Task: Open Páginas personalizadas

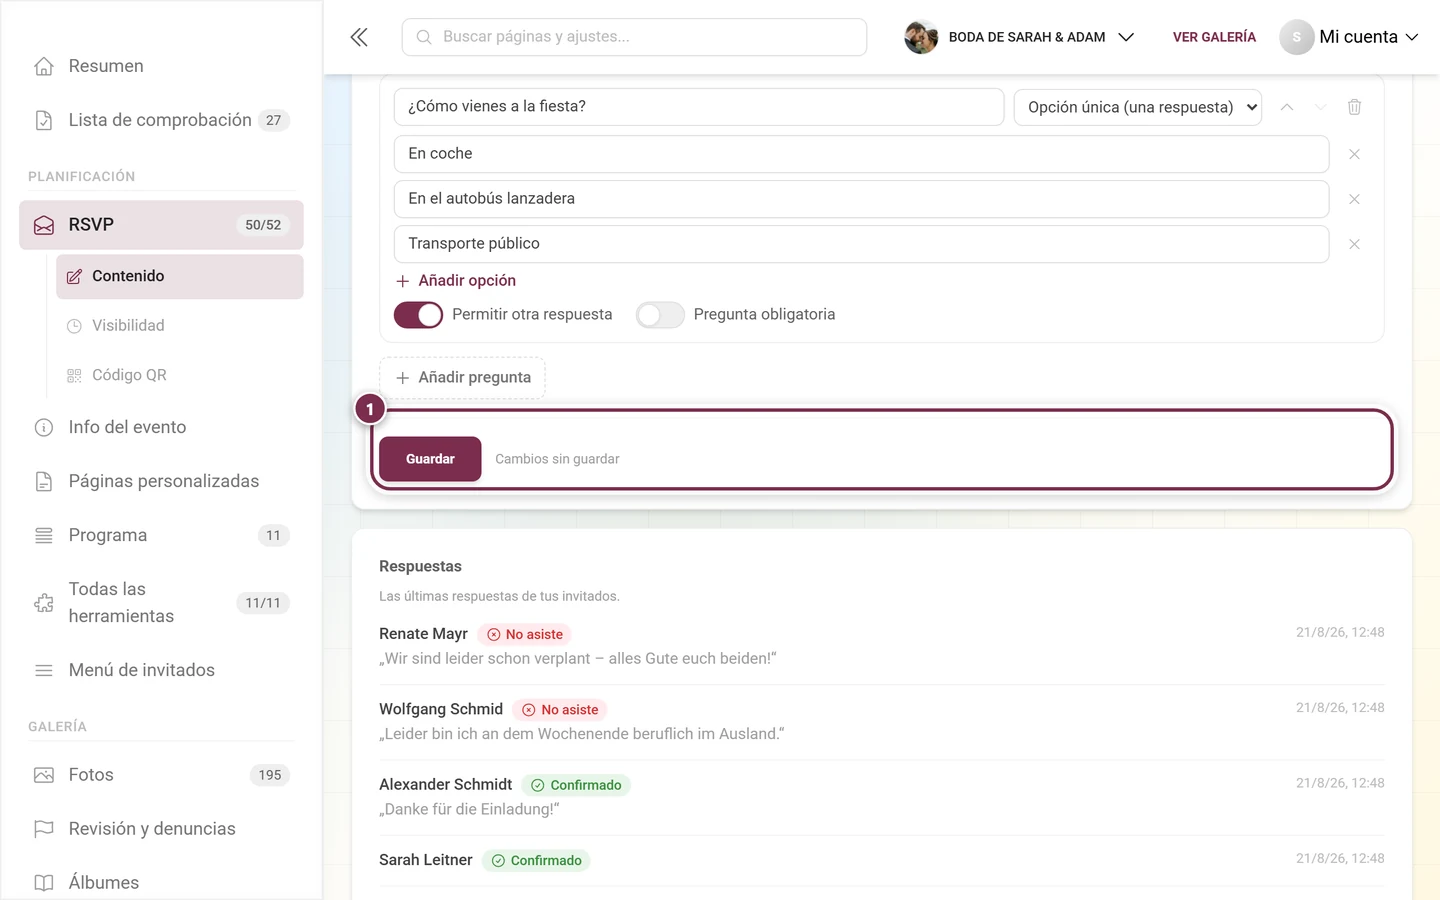Action: pos(162,482)
